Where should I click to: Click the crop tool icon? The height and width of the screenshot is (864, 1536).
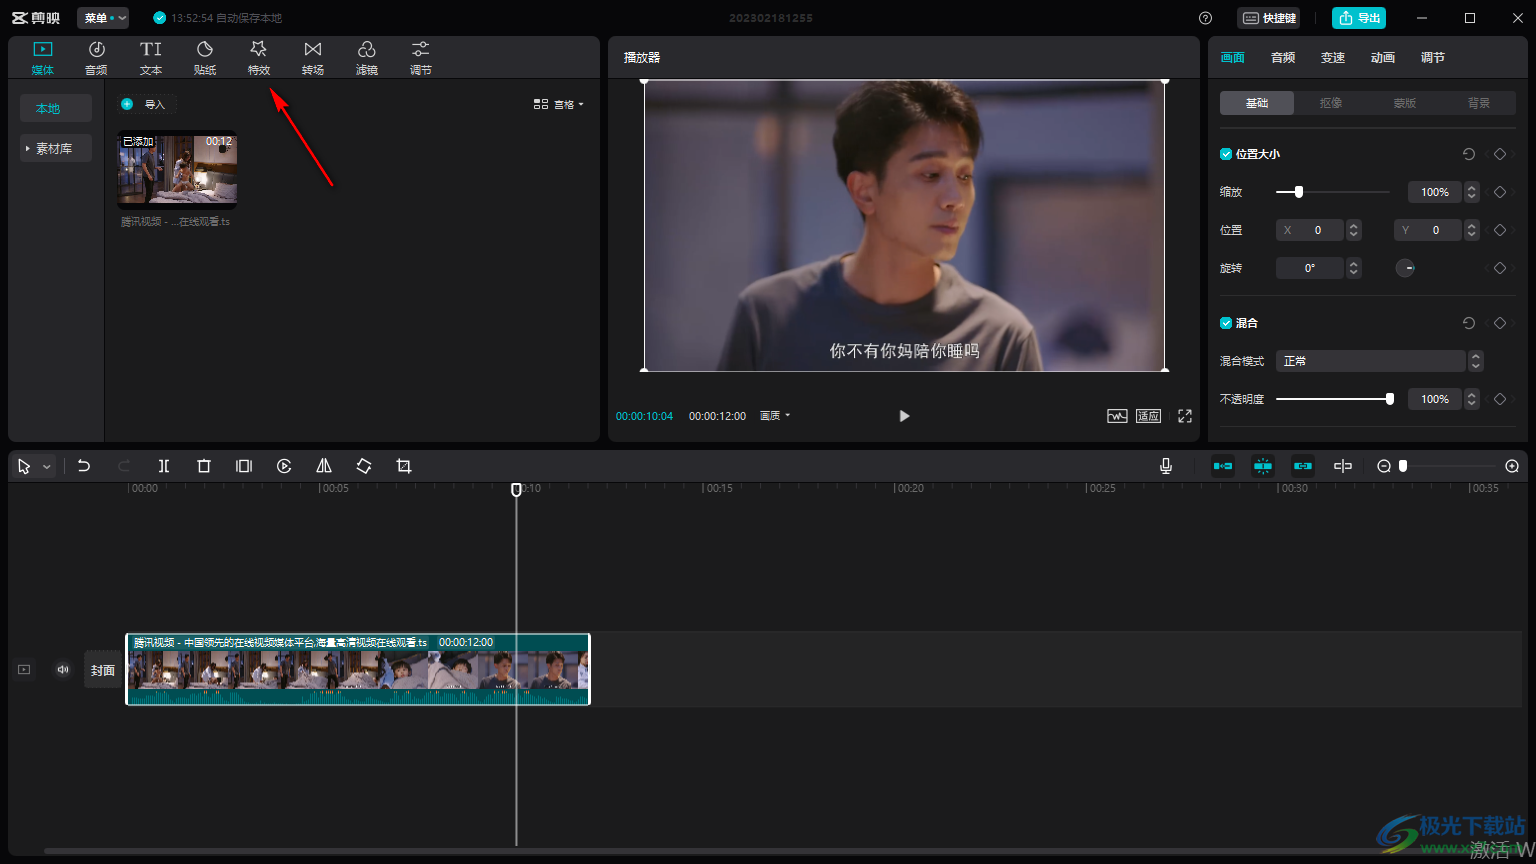coord(404,466)
